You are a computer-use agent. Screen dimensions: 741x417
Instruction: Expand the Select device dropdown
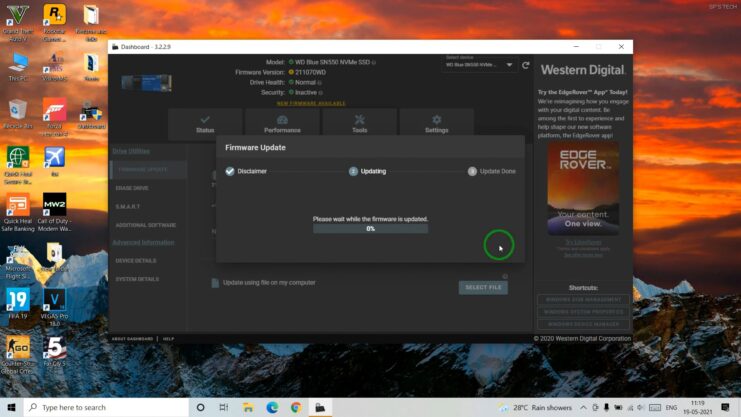click(x=479, y=64)
